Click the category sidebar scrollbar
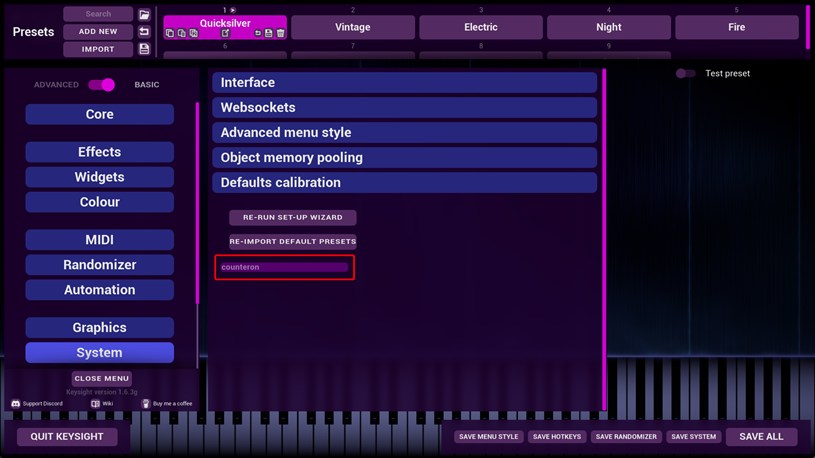This screenshot has width=815, height=458. coord(198,203)
